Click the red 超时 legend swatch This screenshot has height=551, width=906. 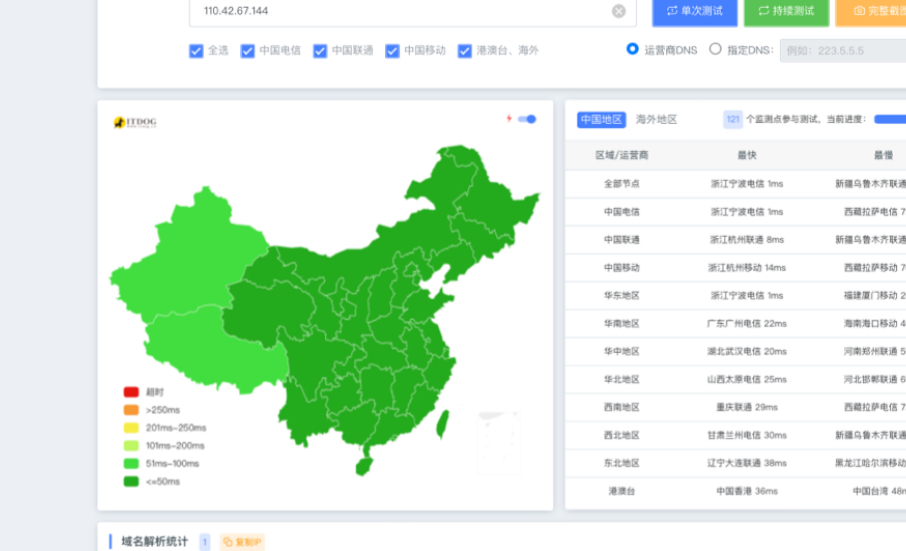point(131,392)
